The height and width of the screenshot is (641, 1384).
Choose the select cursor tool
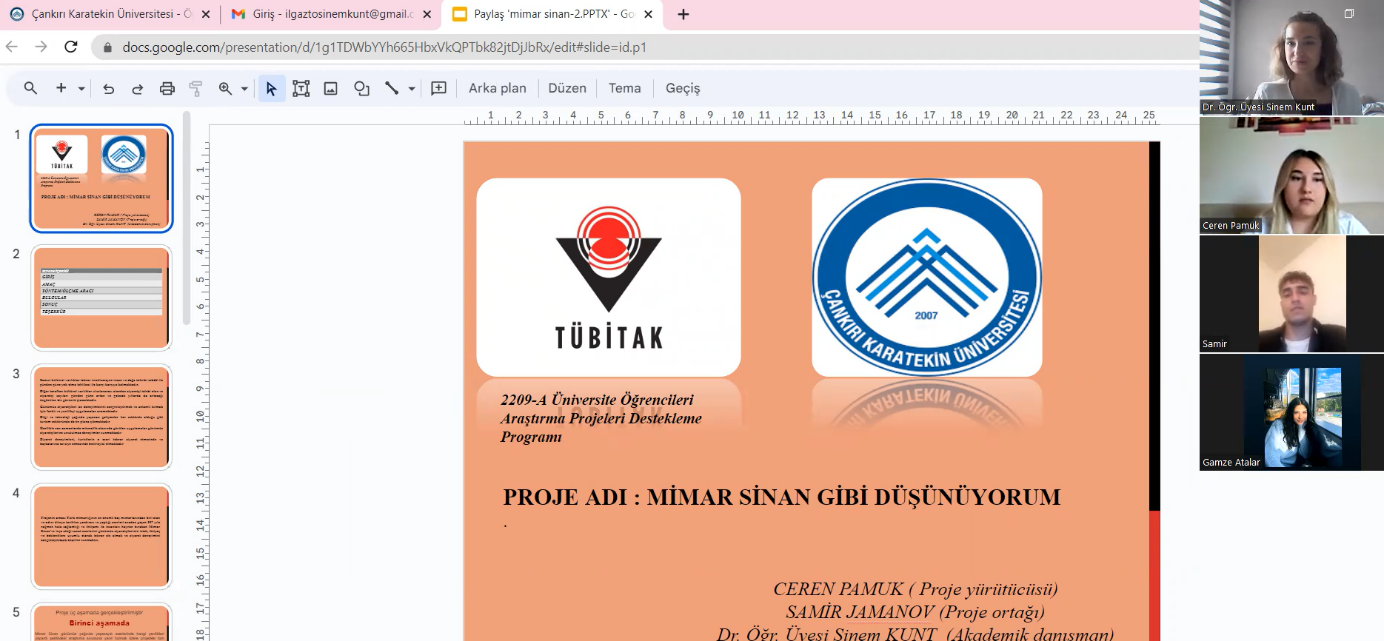coord(271,88)
